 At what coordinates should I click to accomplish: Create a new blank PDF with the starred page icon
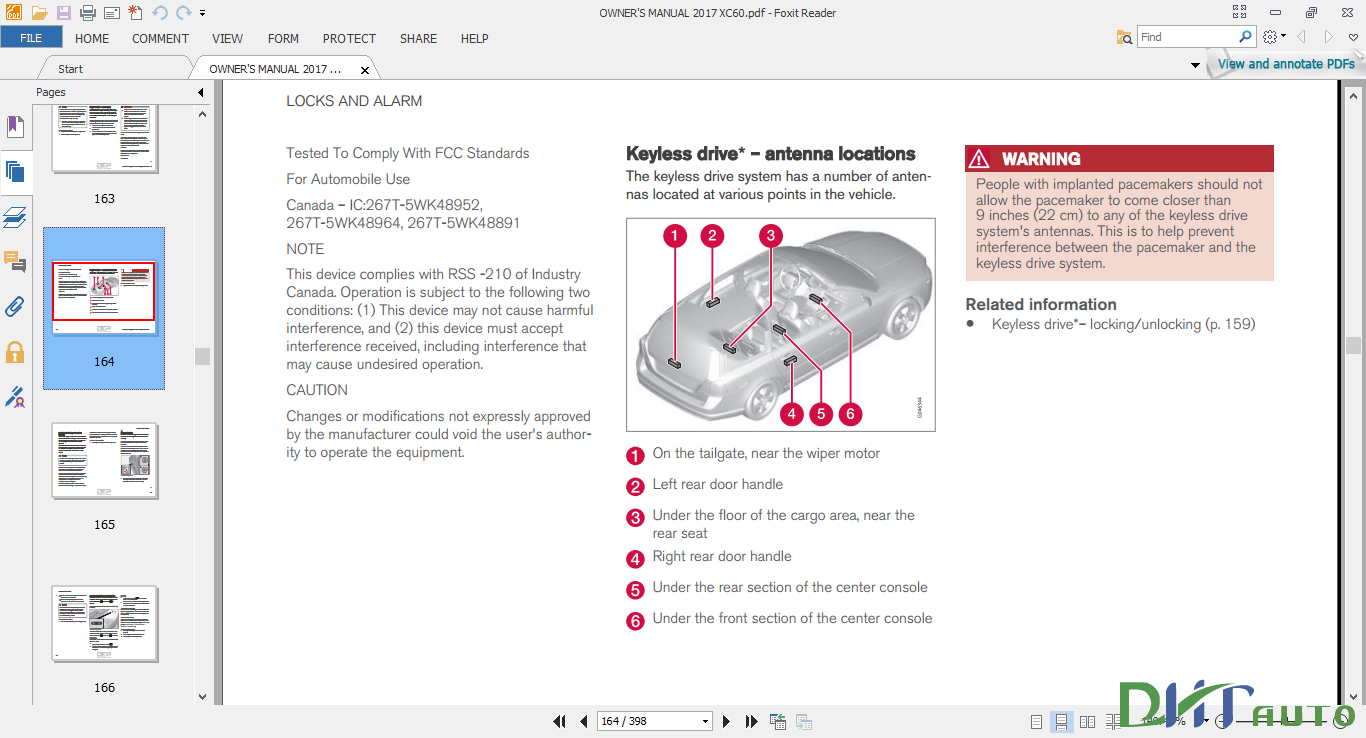135,13
